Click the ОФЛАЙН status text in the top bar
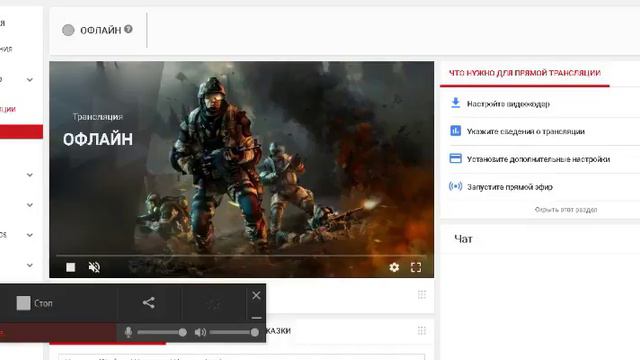640x360 pixels. (100, 30)
